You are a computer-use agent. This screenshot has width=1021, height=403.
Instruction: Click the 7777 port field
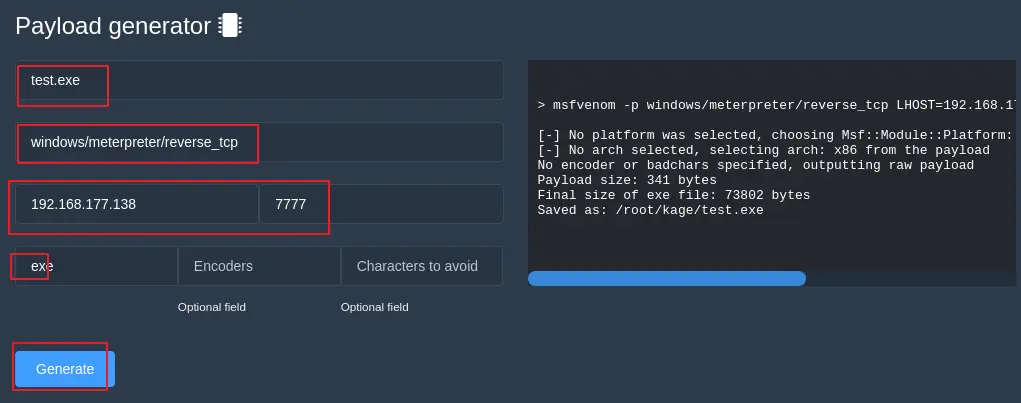pyautogui.click(x=381, y=204)
